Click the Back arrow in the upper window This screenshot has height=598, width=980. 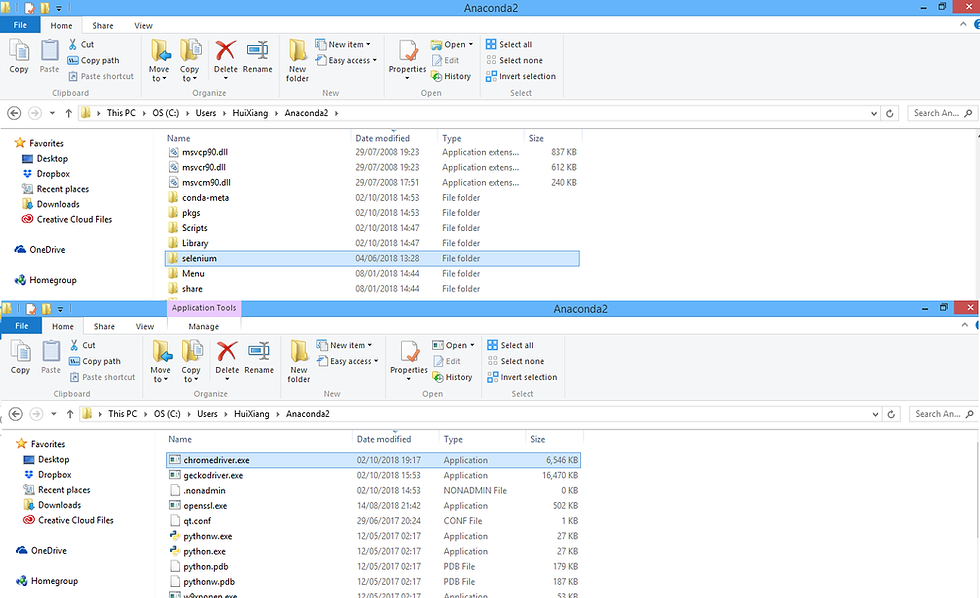click(x=14, y=113)
